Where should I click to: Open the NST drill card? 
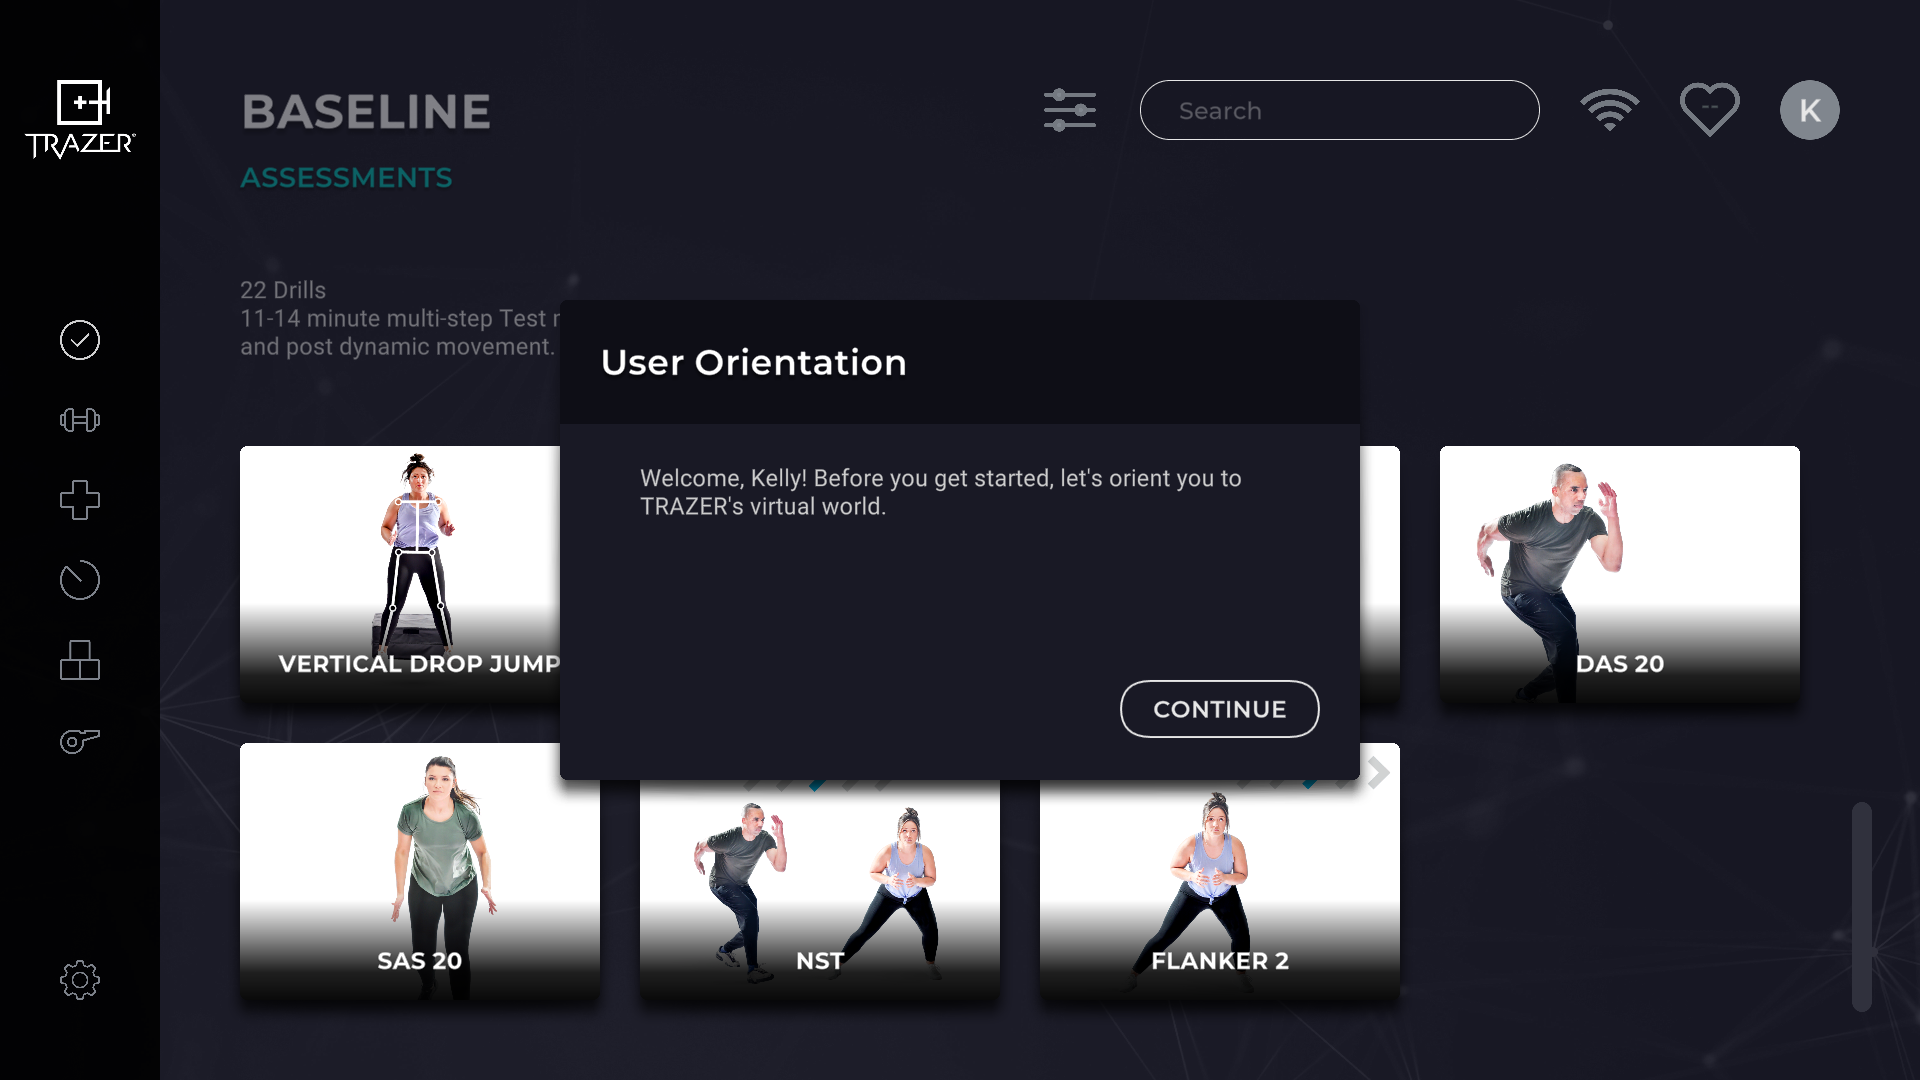click(x=820, y=890)
